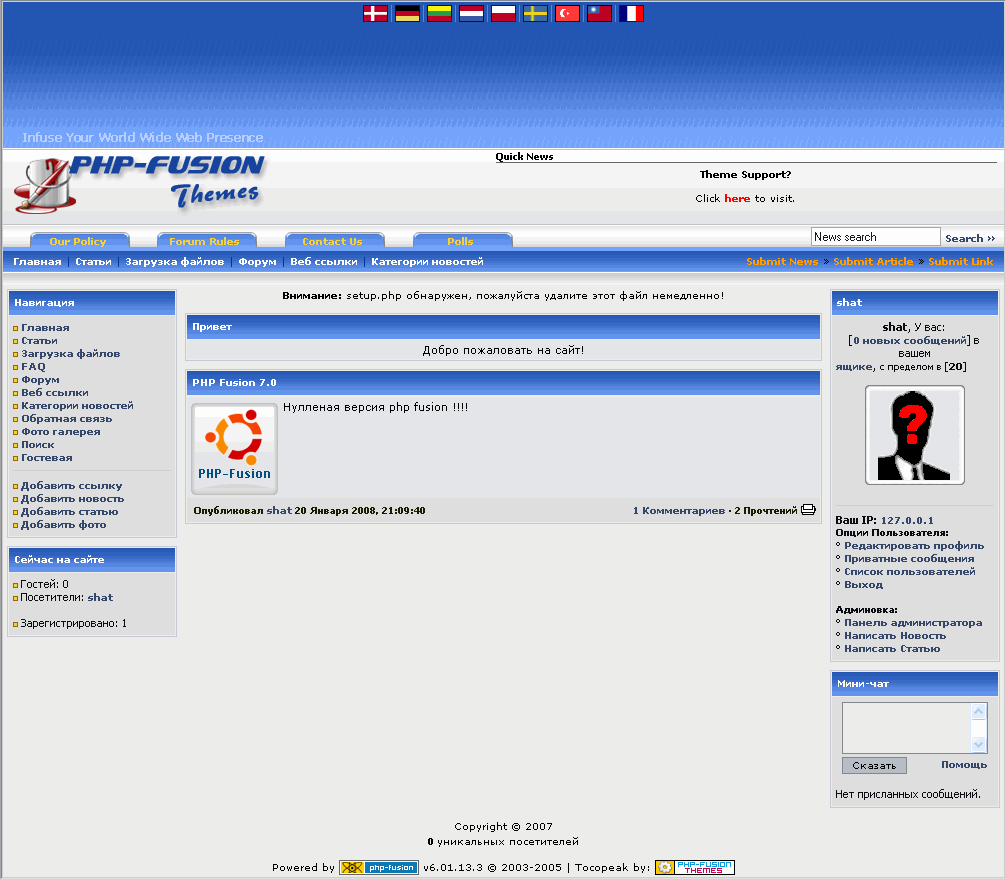Click the PHP-Fusion Themes logo
Viewport: 1005px width, 879px height.
tap(138, 184)
